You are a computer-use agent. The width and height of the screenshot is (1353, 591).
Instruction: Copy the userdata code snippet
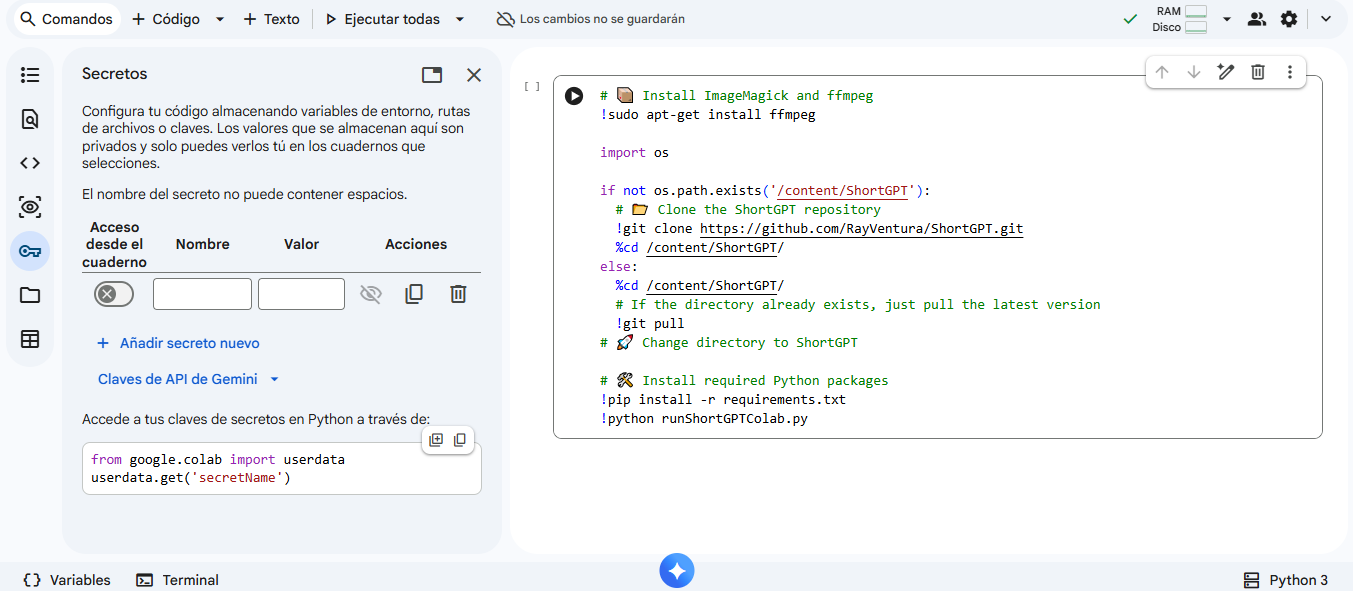pos(460,440)
